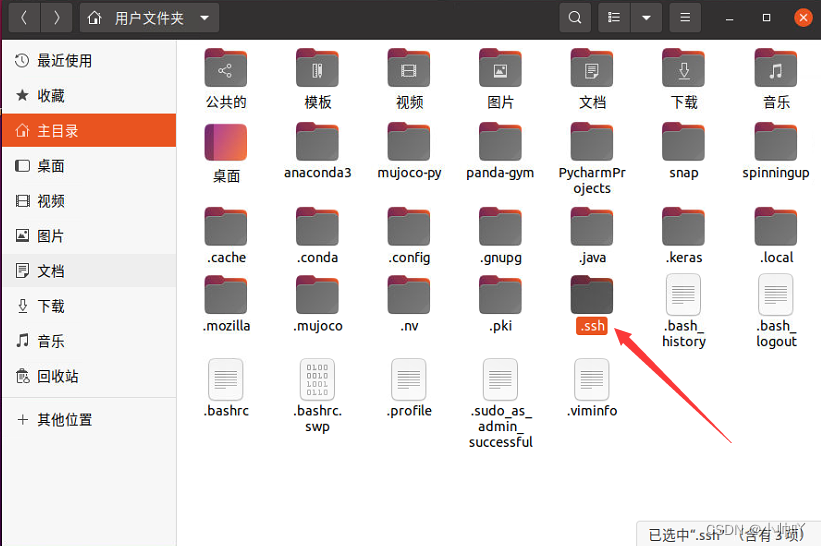Select 最近使用 in the sidebar
This screenshot has height=546, width=821.
[x=89, y=61]
